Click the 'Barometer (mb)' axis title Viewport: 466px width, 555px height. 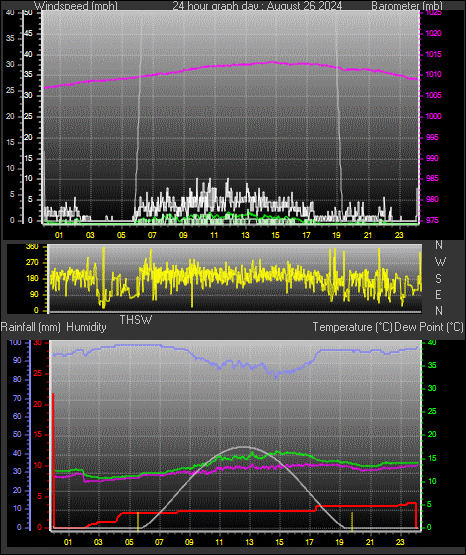(407, 6)
